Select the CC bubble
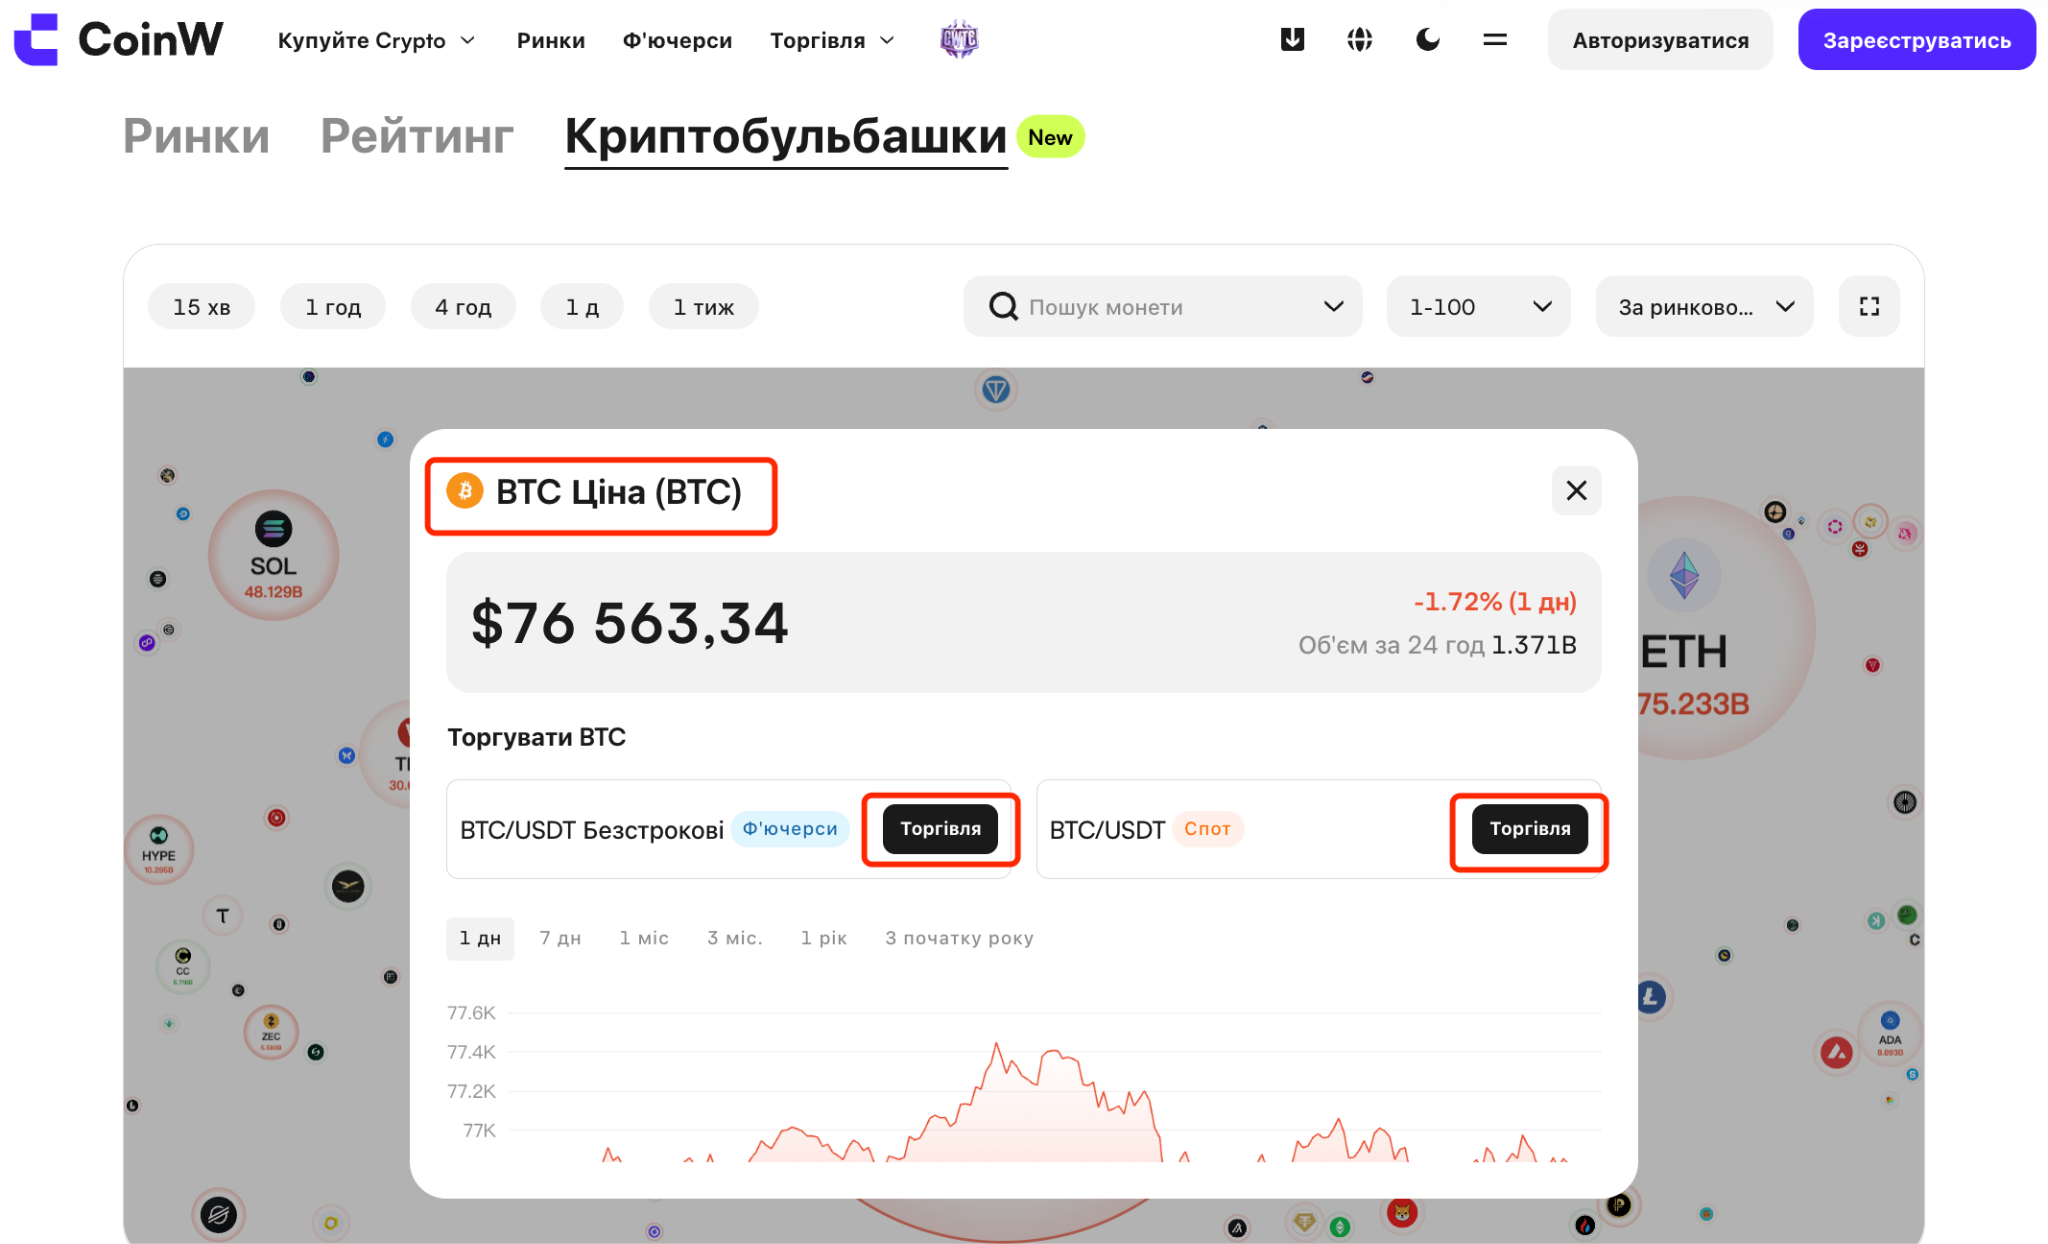Screen dimensions: 2048x1244 coord(183,966)
